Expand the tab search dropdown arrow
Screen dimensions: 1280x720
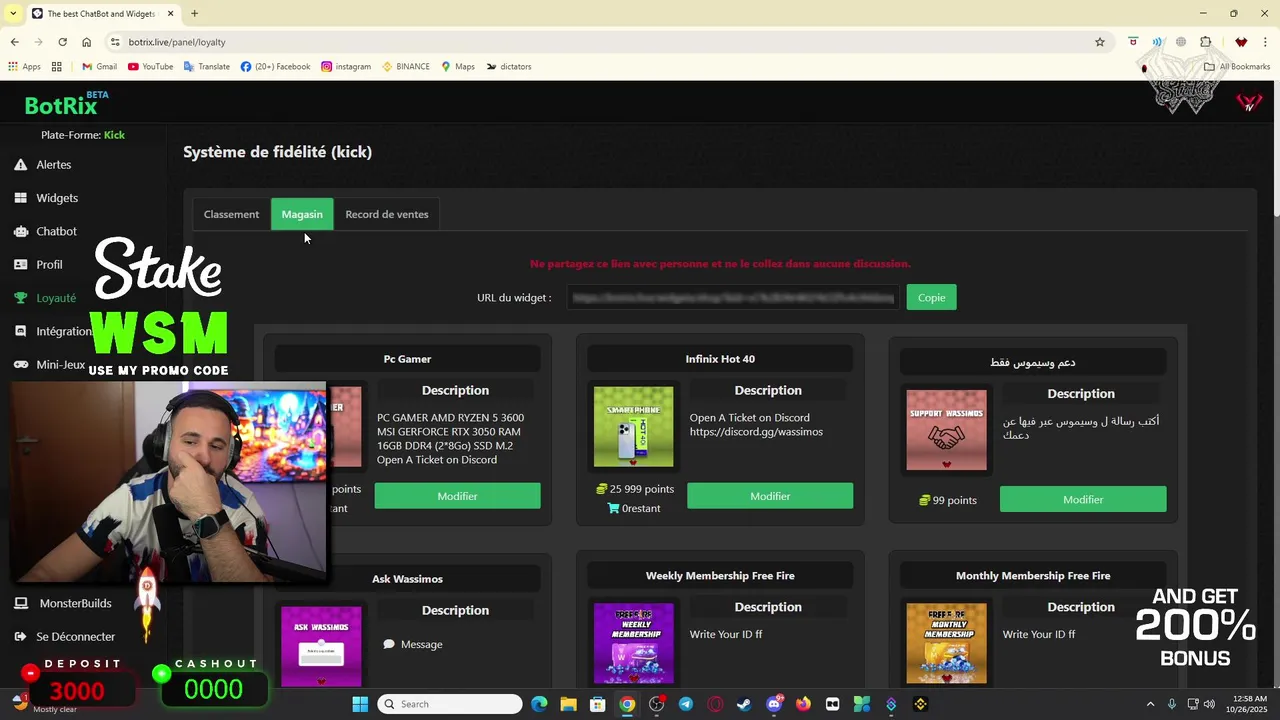click(13, 13)
